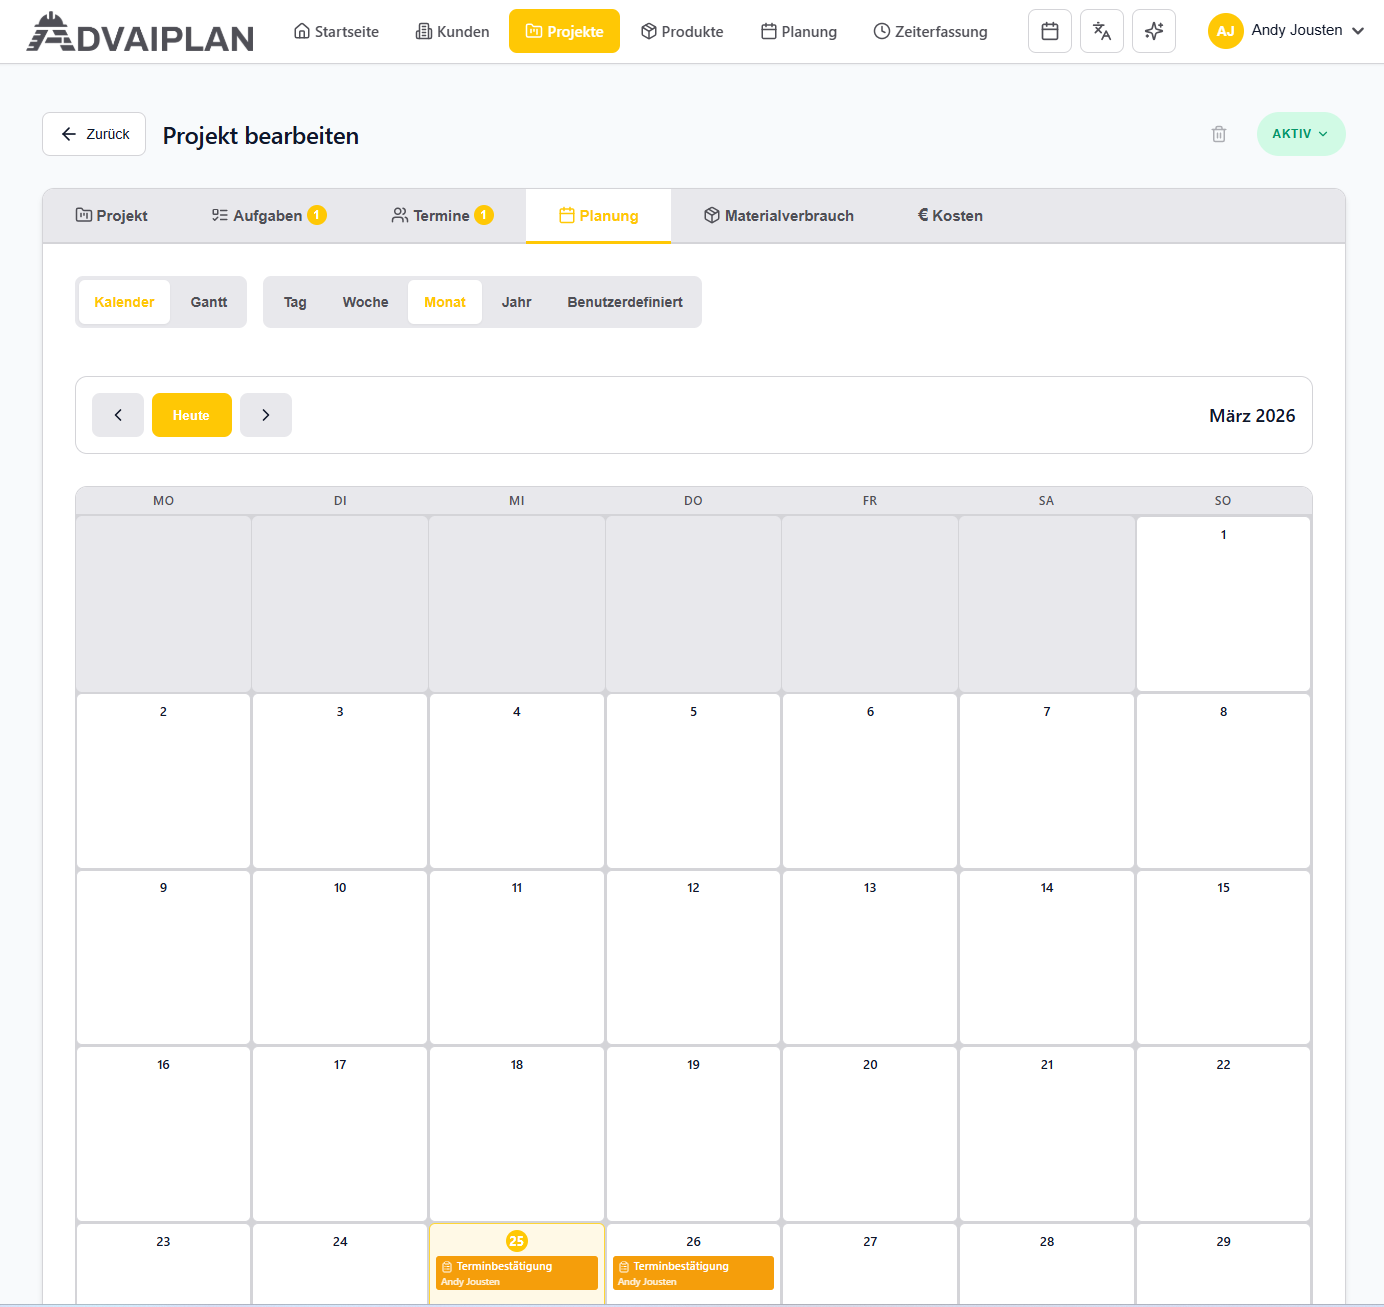Viewport: 1384px width, 1307px height.
Task: Launch the AI assistant sparkle icon
Action: point(1154,31)
